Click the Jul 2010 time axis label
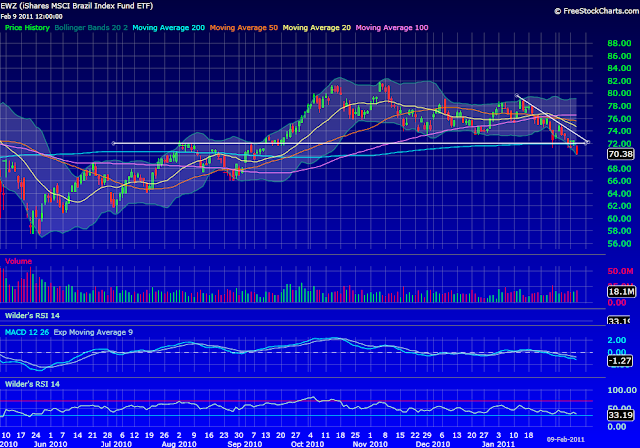 point(116,444)
